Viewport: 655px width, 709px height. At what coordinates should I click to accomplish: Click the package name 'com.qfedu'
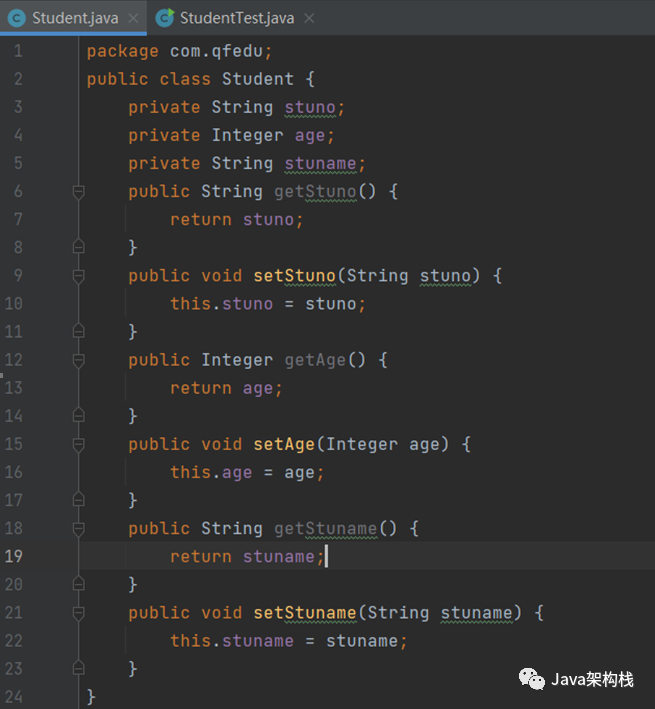pyautogui.click(x=216, y=52)
